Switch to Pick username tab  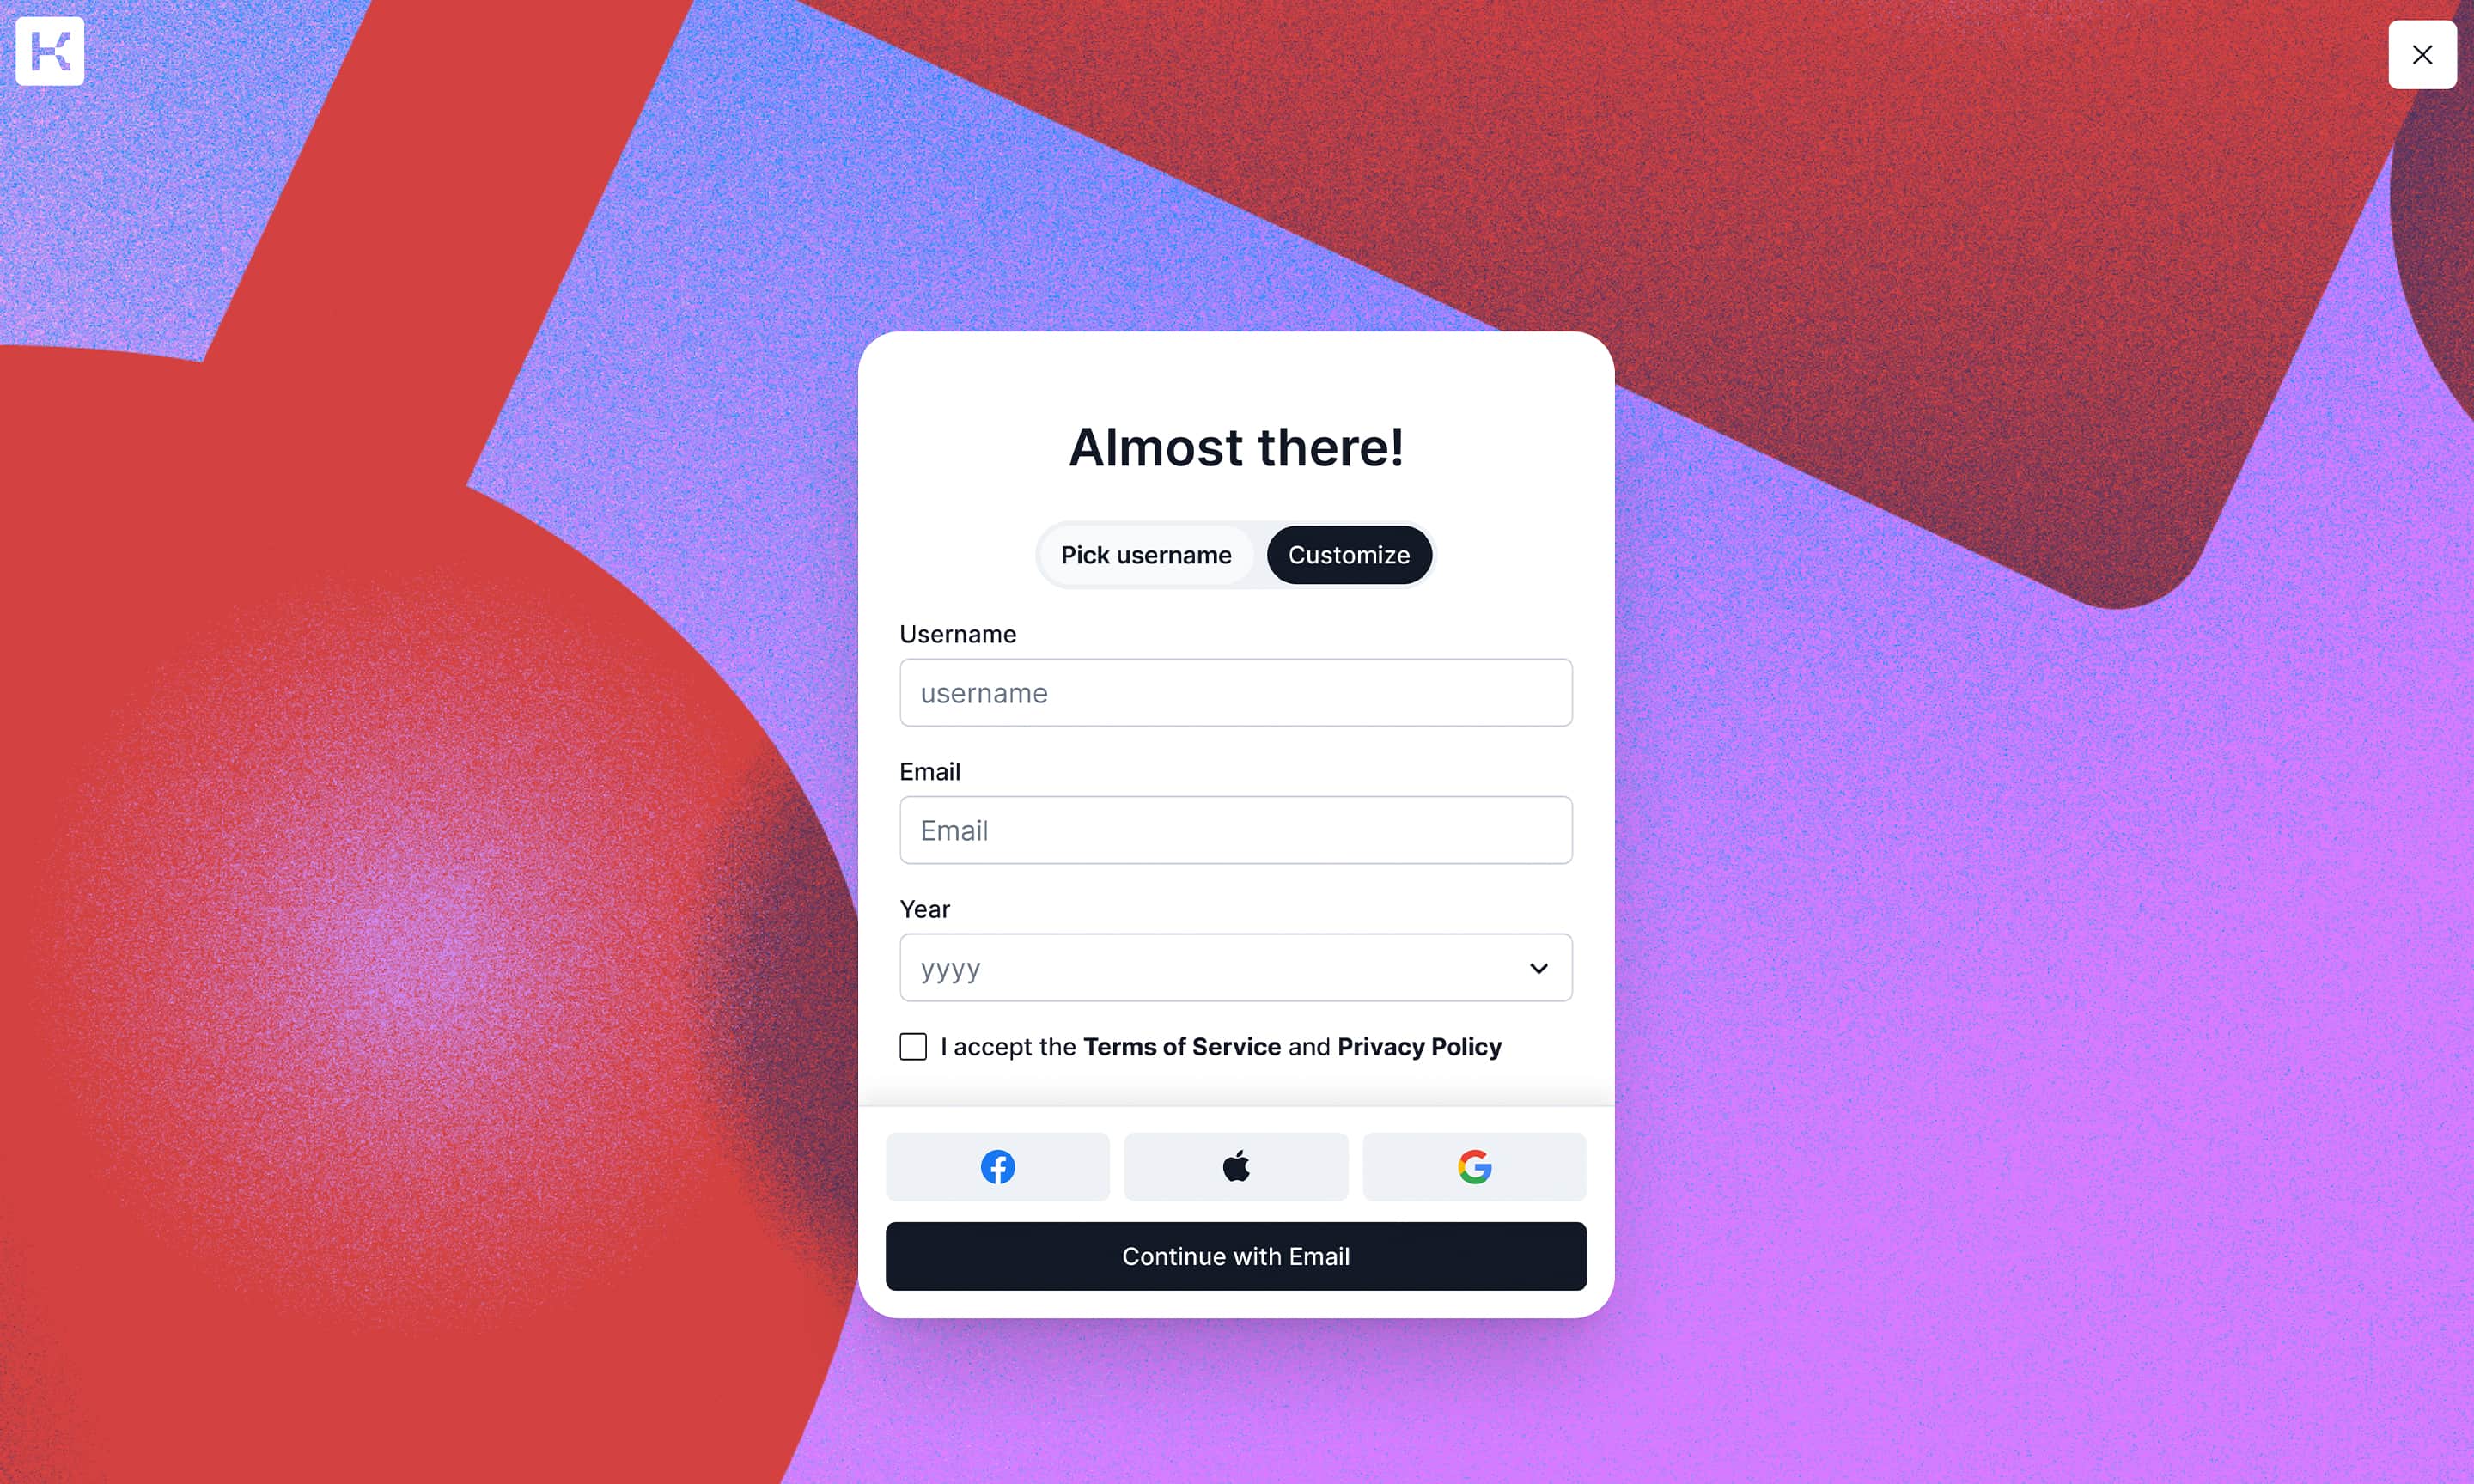point(1145,555)
